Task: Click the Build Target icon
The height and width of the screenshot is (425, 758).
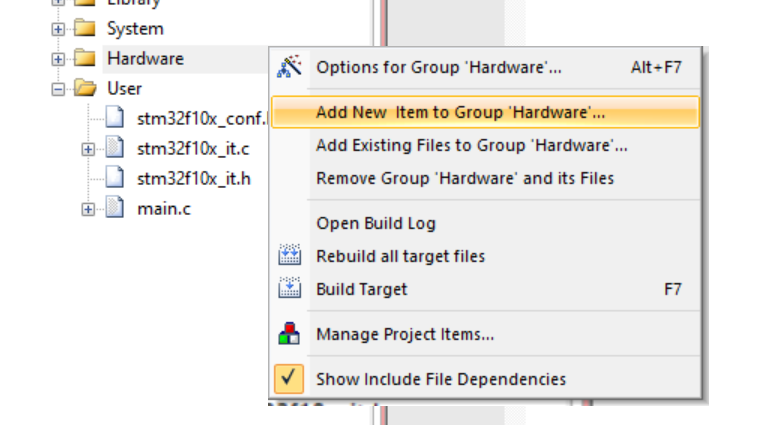Action: [x=289, y=289]
